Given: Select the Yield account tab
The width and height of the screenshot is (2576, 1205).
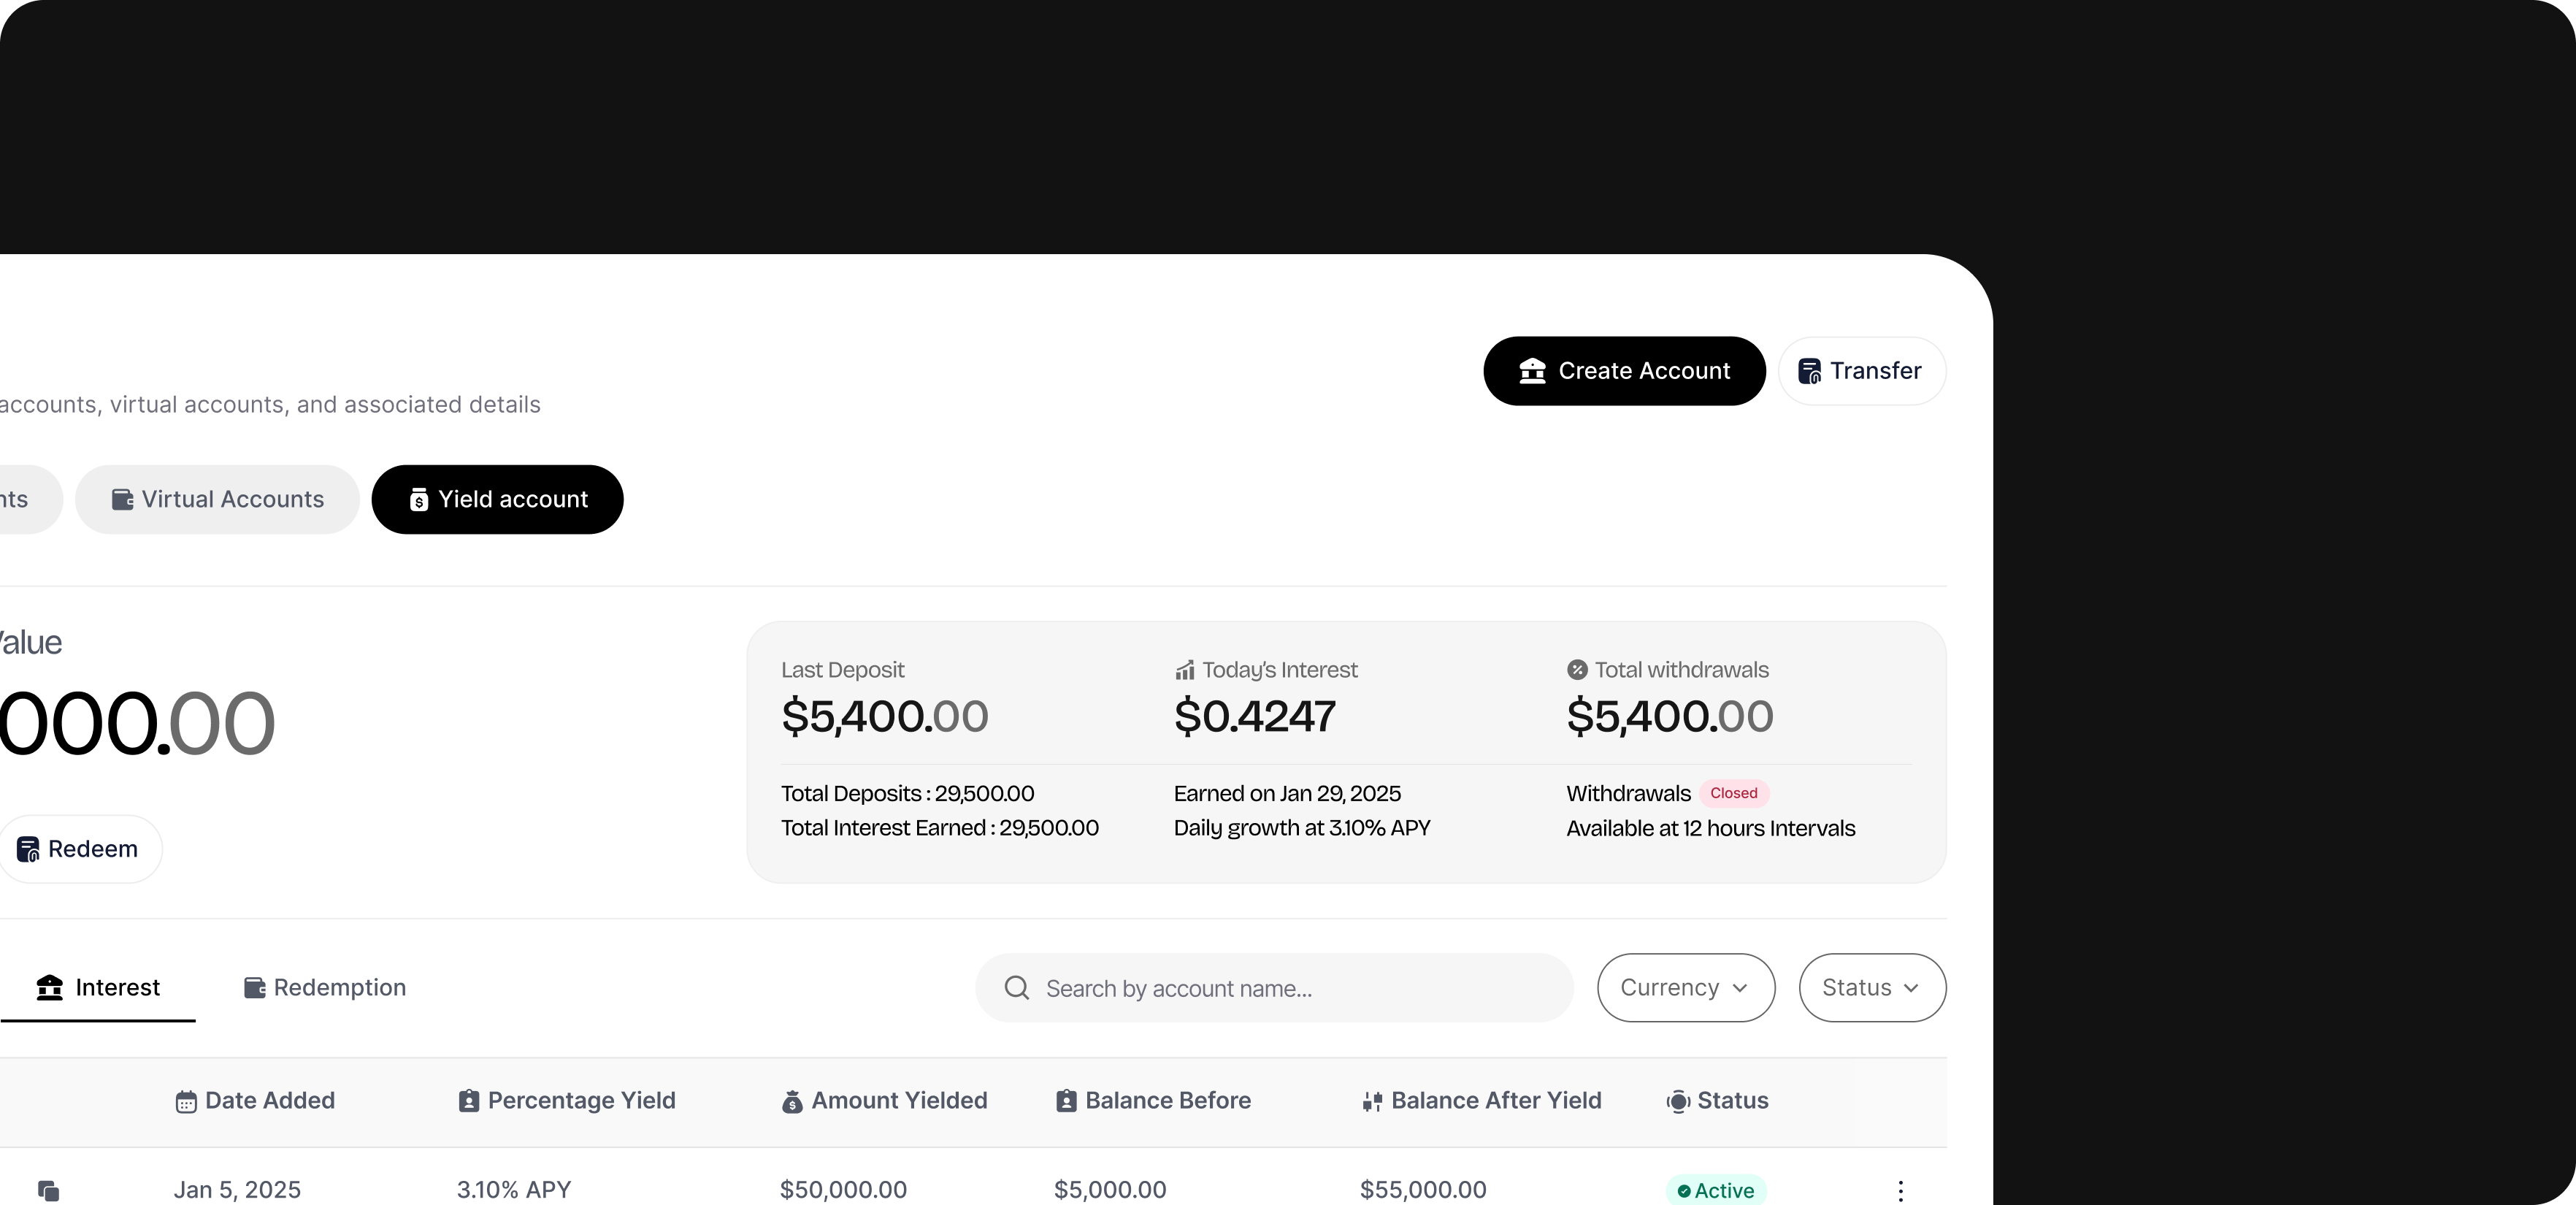Looking at the screenshot, I should click(497, 499).
